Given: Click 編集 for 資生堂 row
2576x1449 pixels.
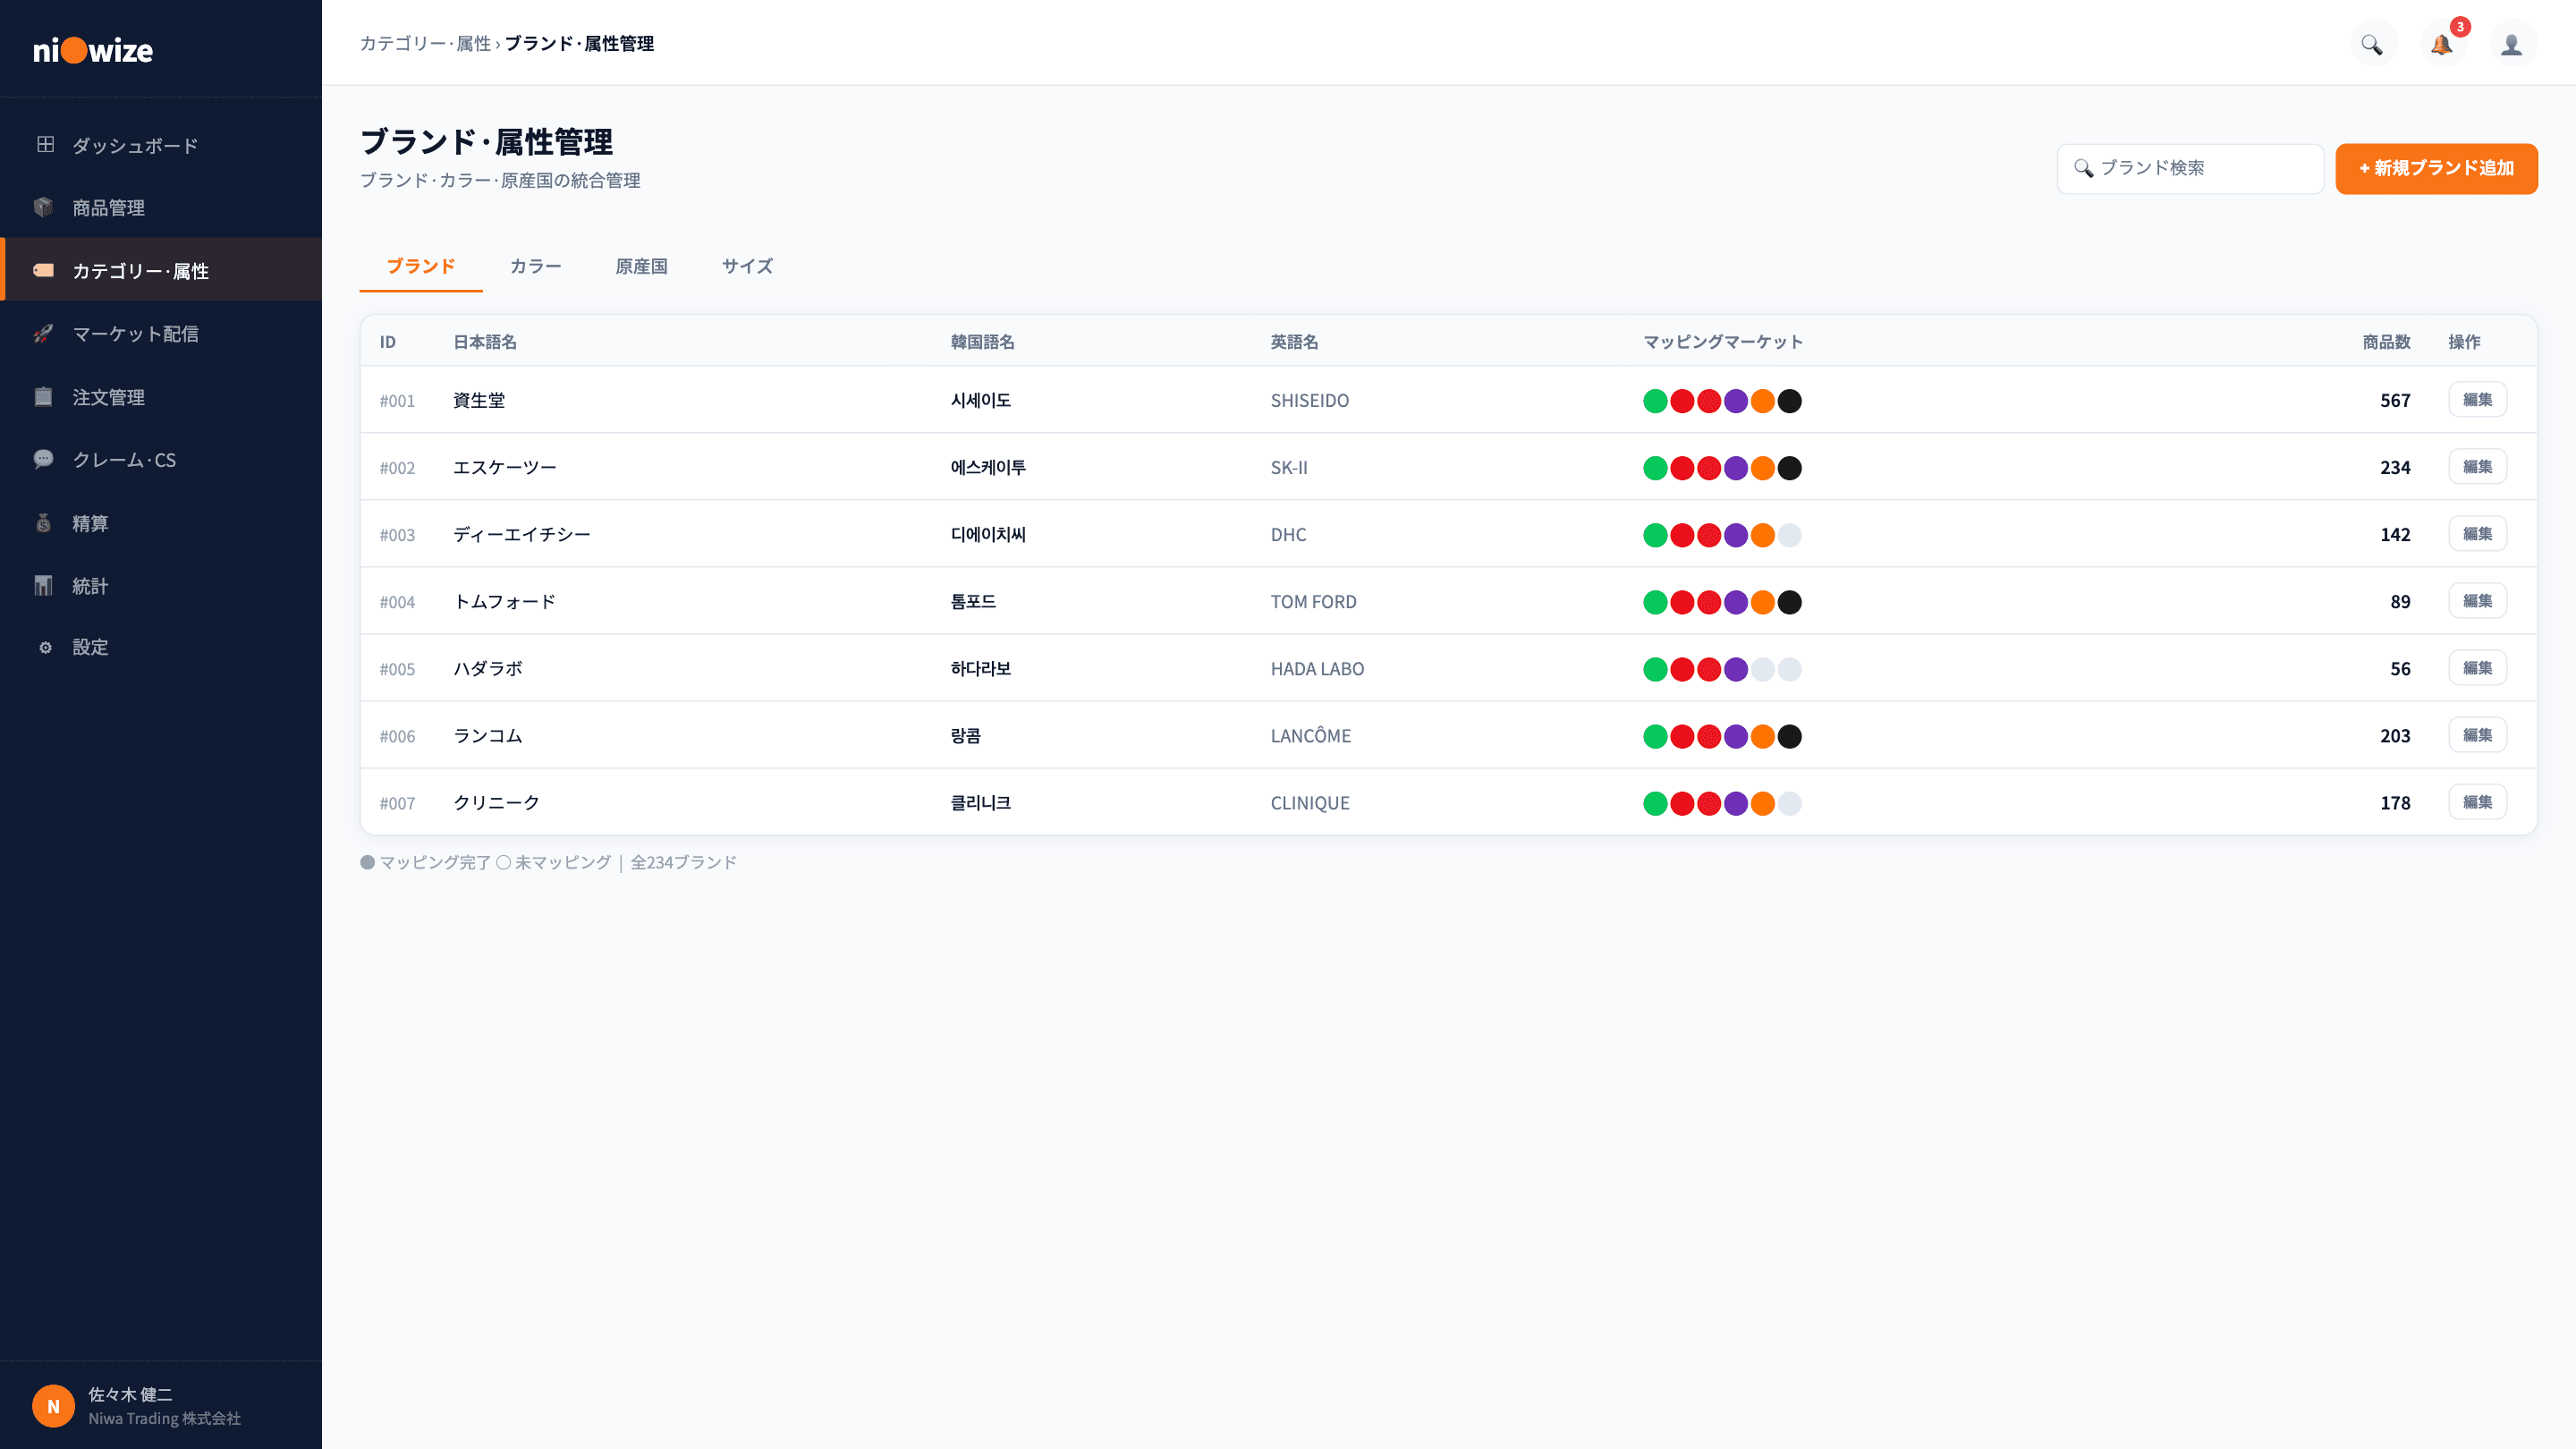Looking at the screenshot, I should point(2477,399).
